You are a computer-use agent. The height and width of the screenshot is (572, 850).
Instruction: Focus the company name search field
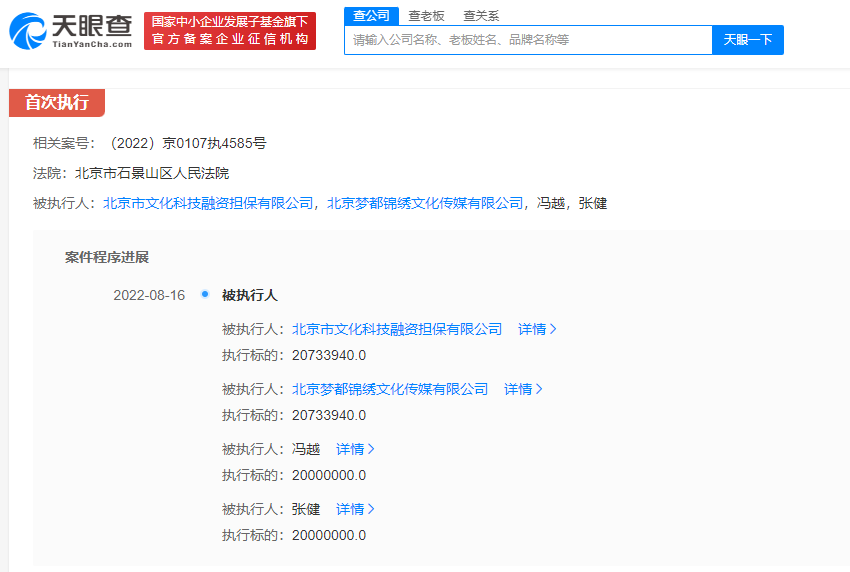click(x=528, y=40)
